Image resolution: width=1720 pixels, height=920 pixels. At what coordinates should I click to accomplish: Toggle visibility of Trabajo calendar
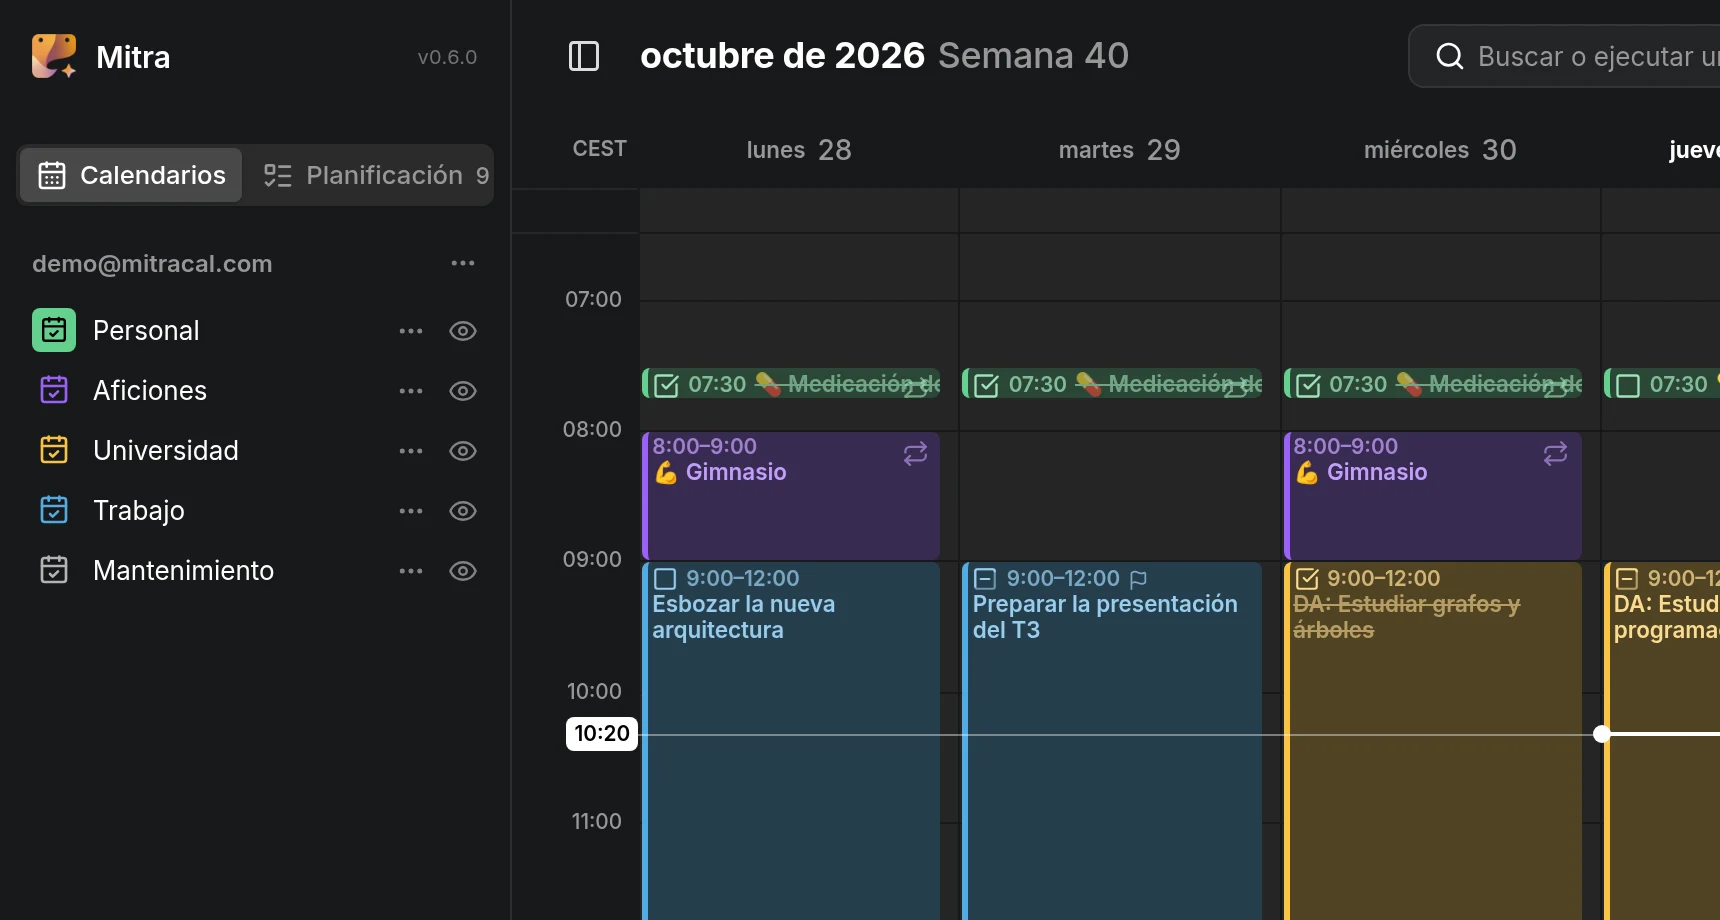(463, 511)
